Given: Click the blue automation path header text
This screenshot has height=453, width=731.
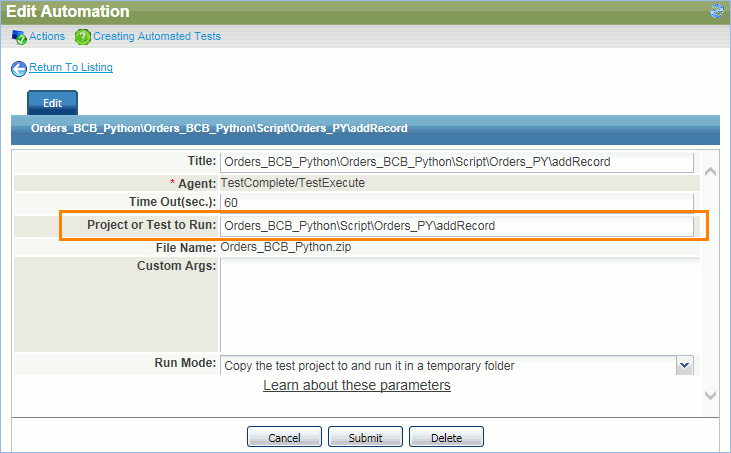Looking at the screenshot, I should [x=219, y=128].
